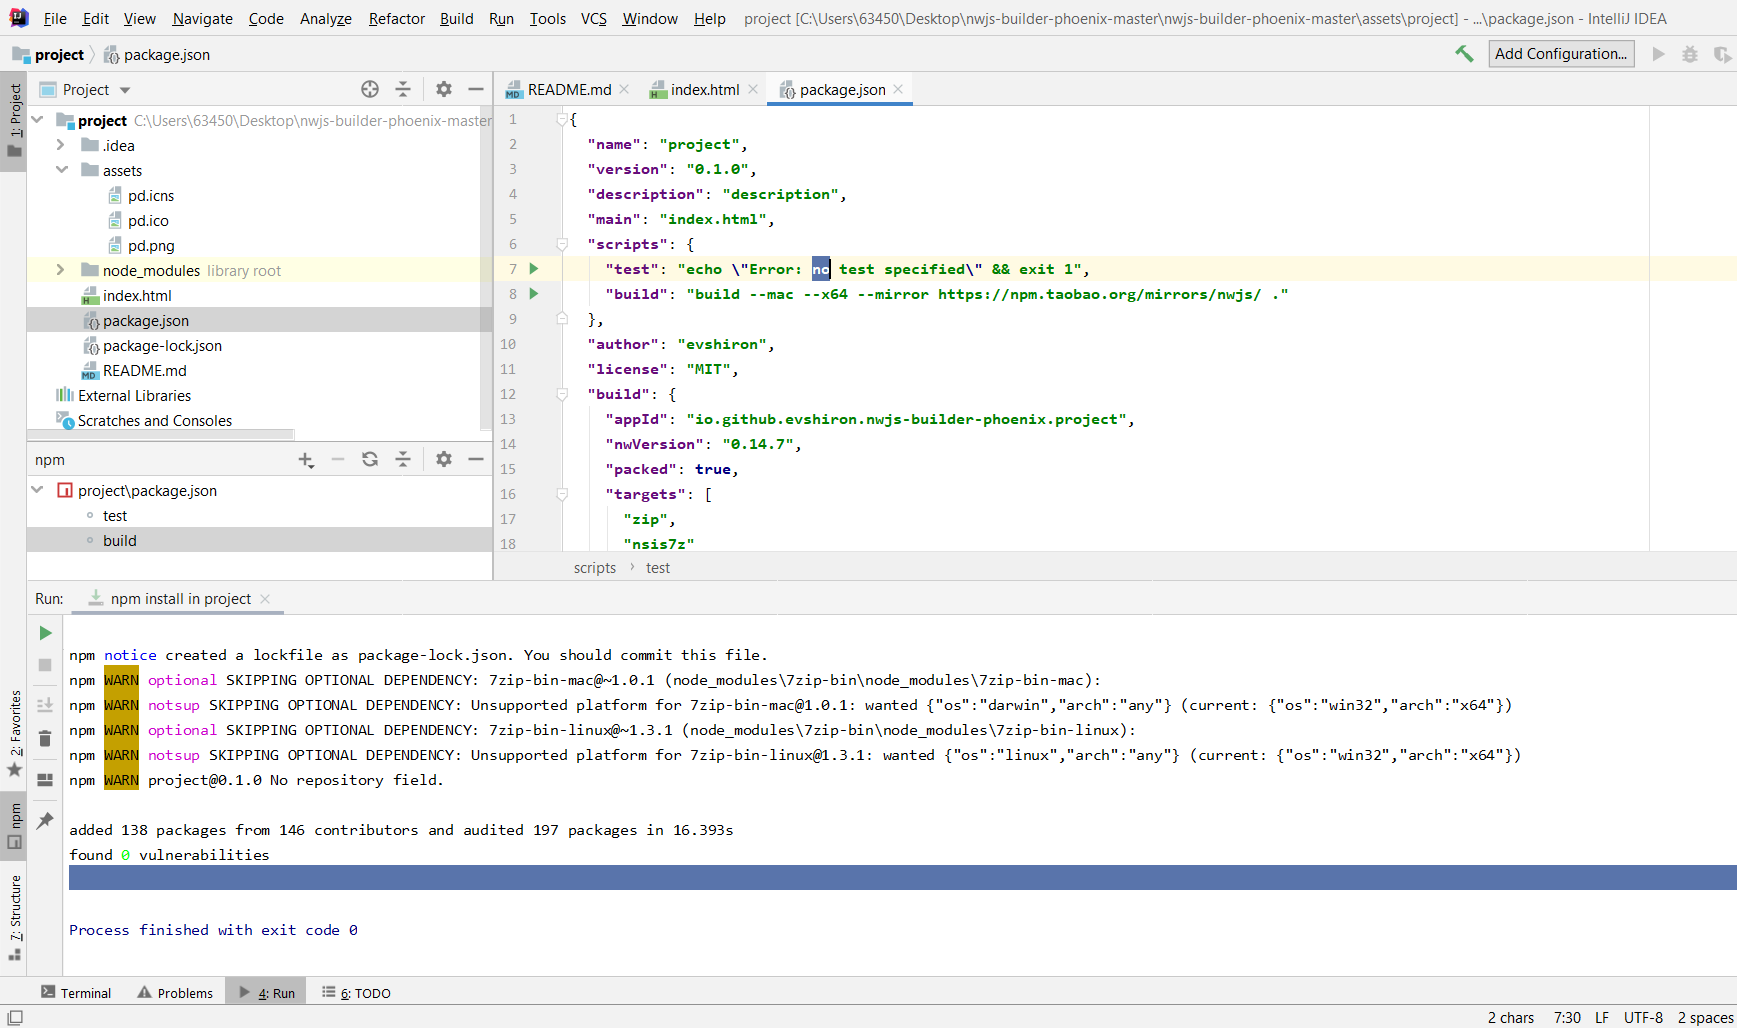The image size is (1737, 1028).
Task: Click the locate target icon in Project panel
Action: pos(370,89)
